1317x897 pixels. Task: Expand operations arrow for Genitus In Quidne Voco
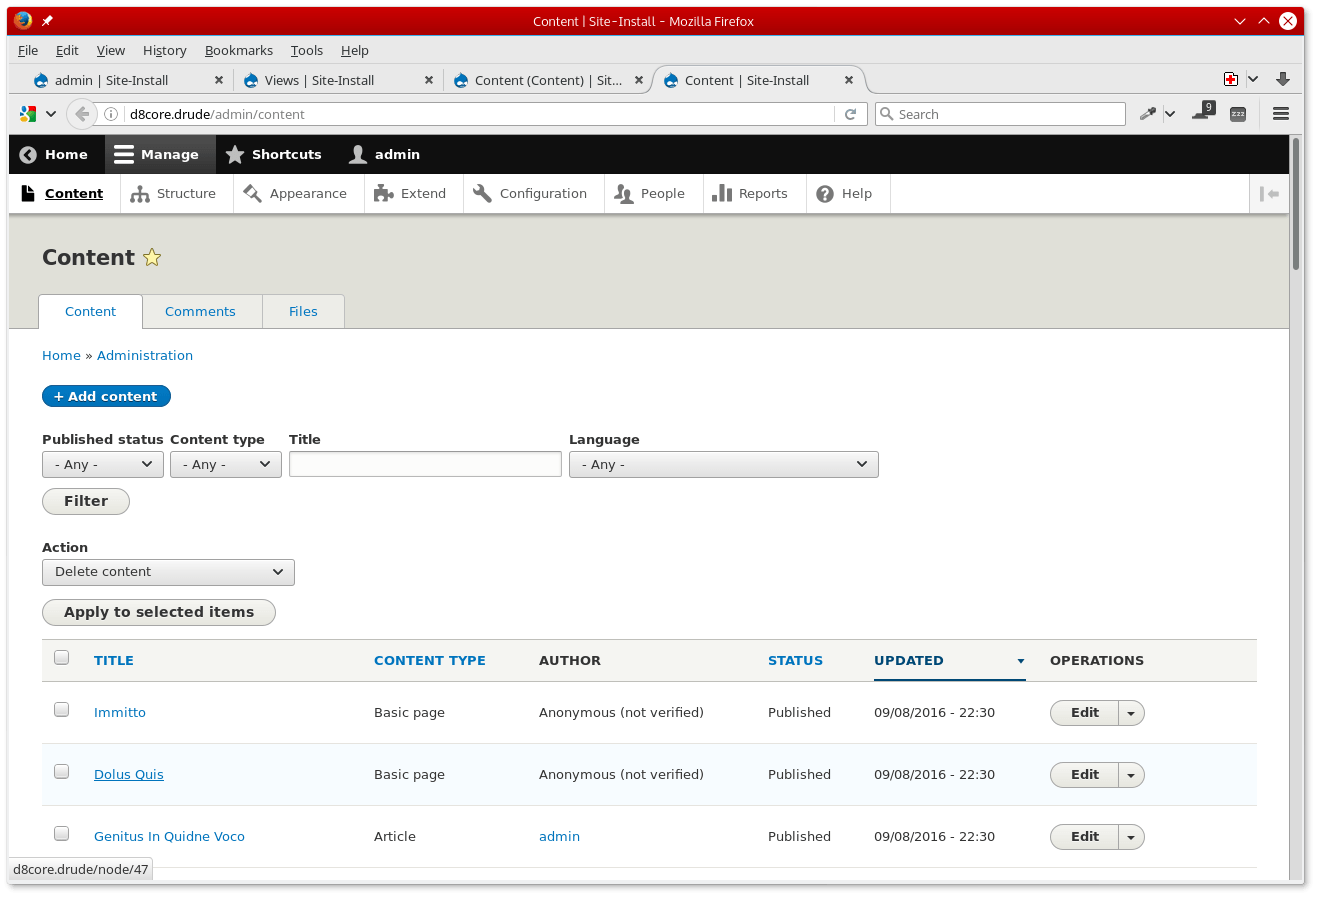coord(1131,837)
